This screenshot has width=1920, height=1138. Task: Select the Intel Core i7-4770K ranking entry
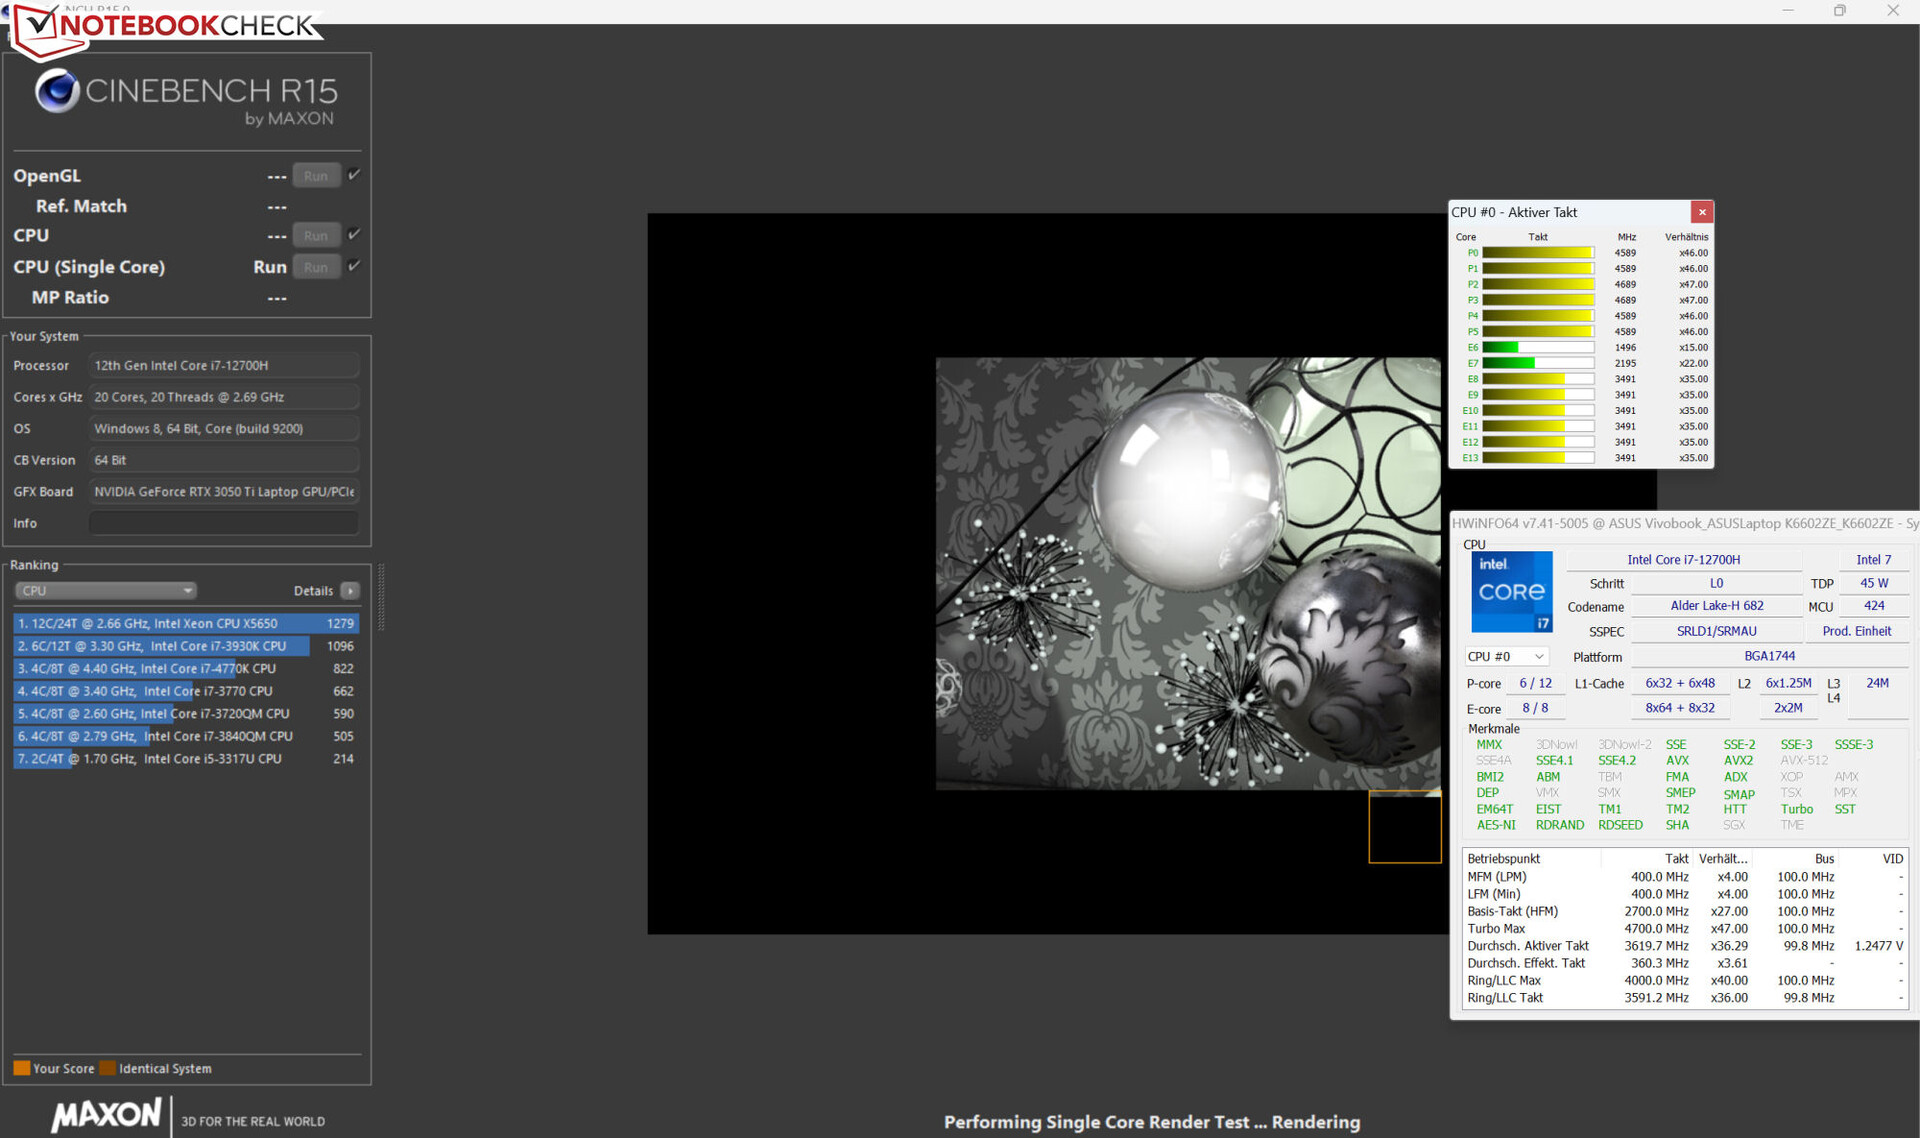tap(185, 669)
